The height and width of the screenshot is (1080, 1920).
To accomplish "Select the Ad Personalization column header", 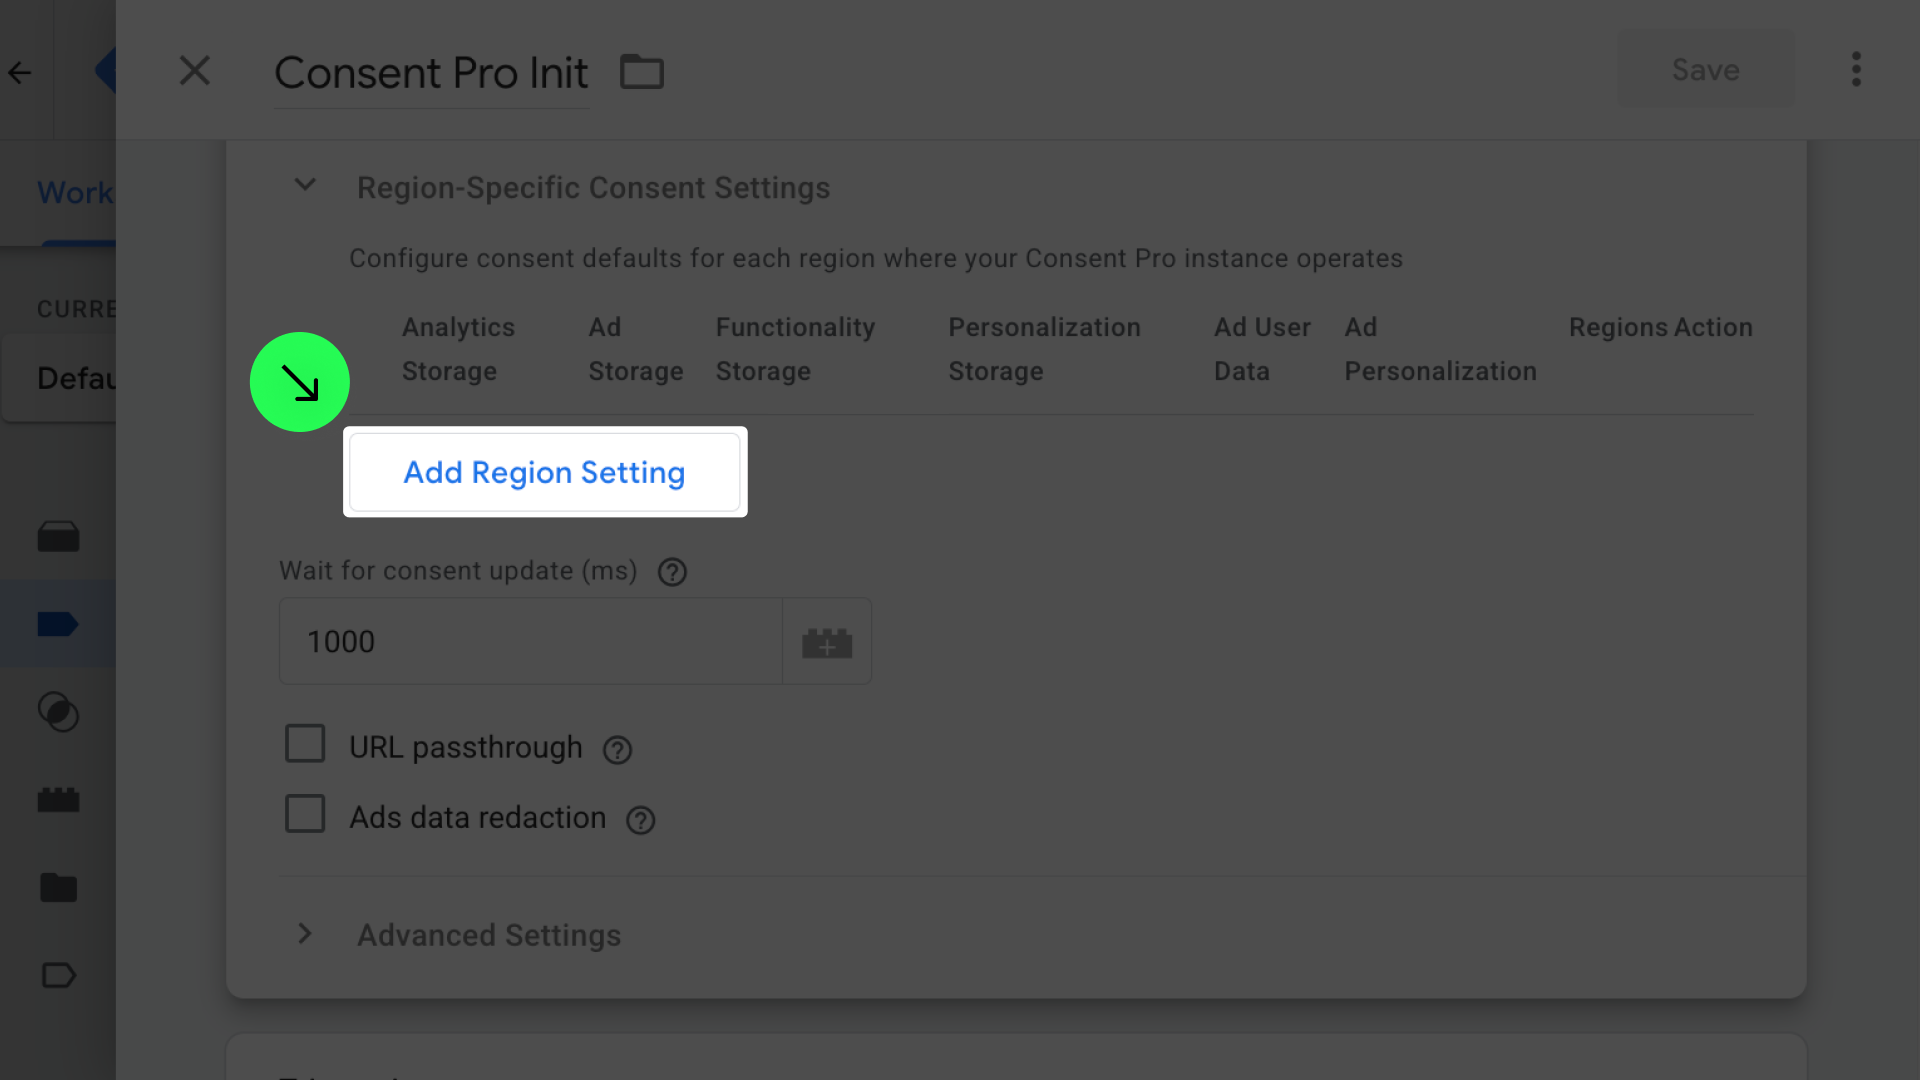I will (1440, 349).
